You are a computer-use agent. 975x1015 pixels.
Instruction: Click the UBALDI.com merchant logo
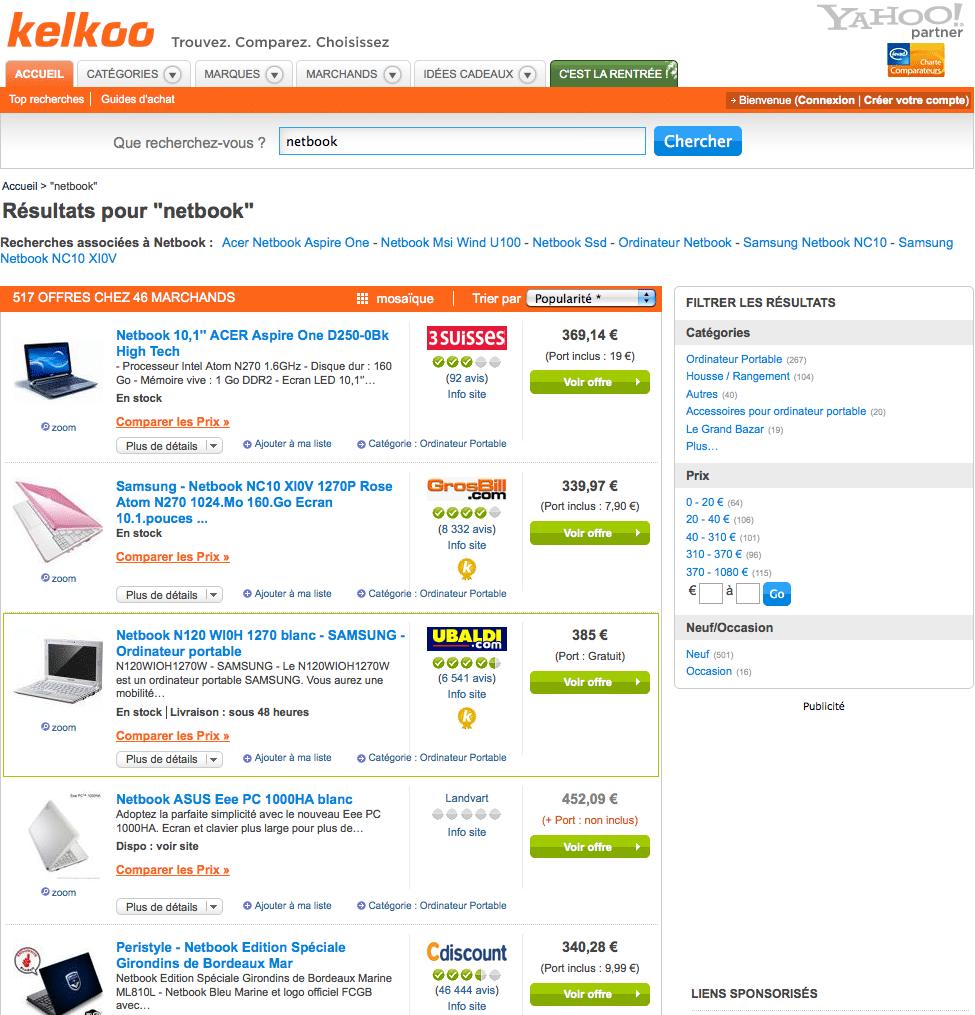467,639
